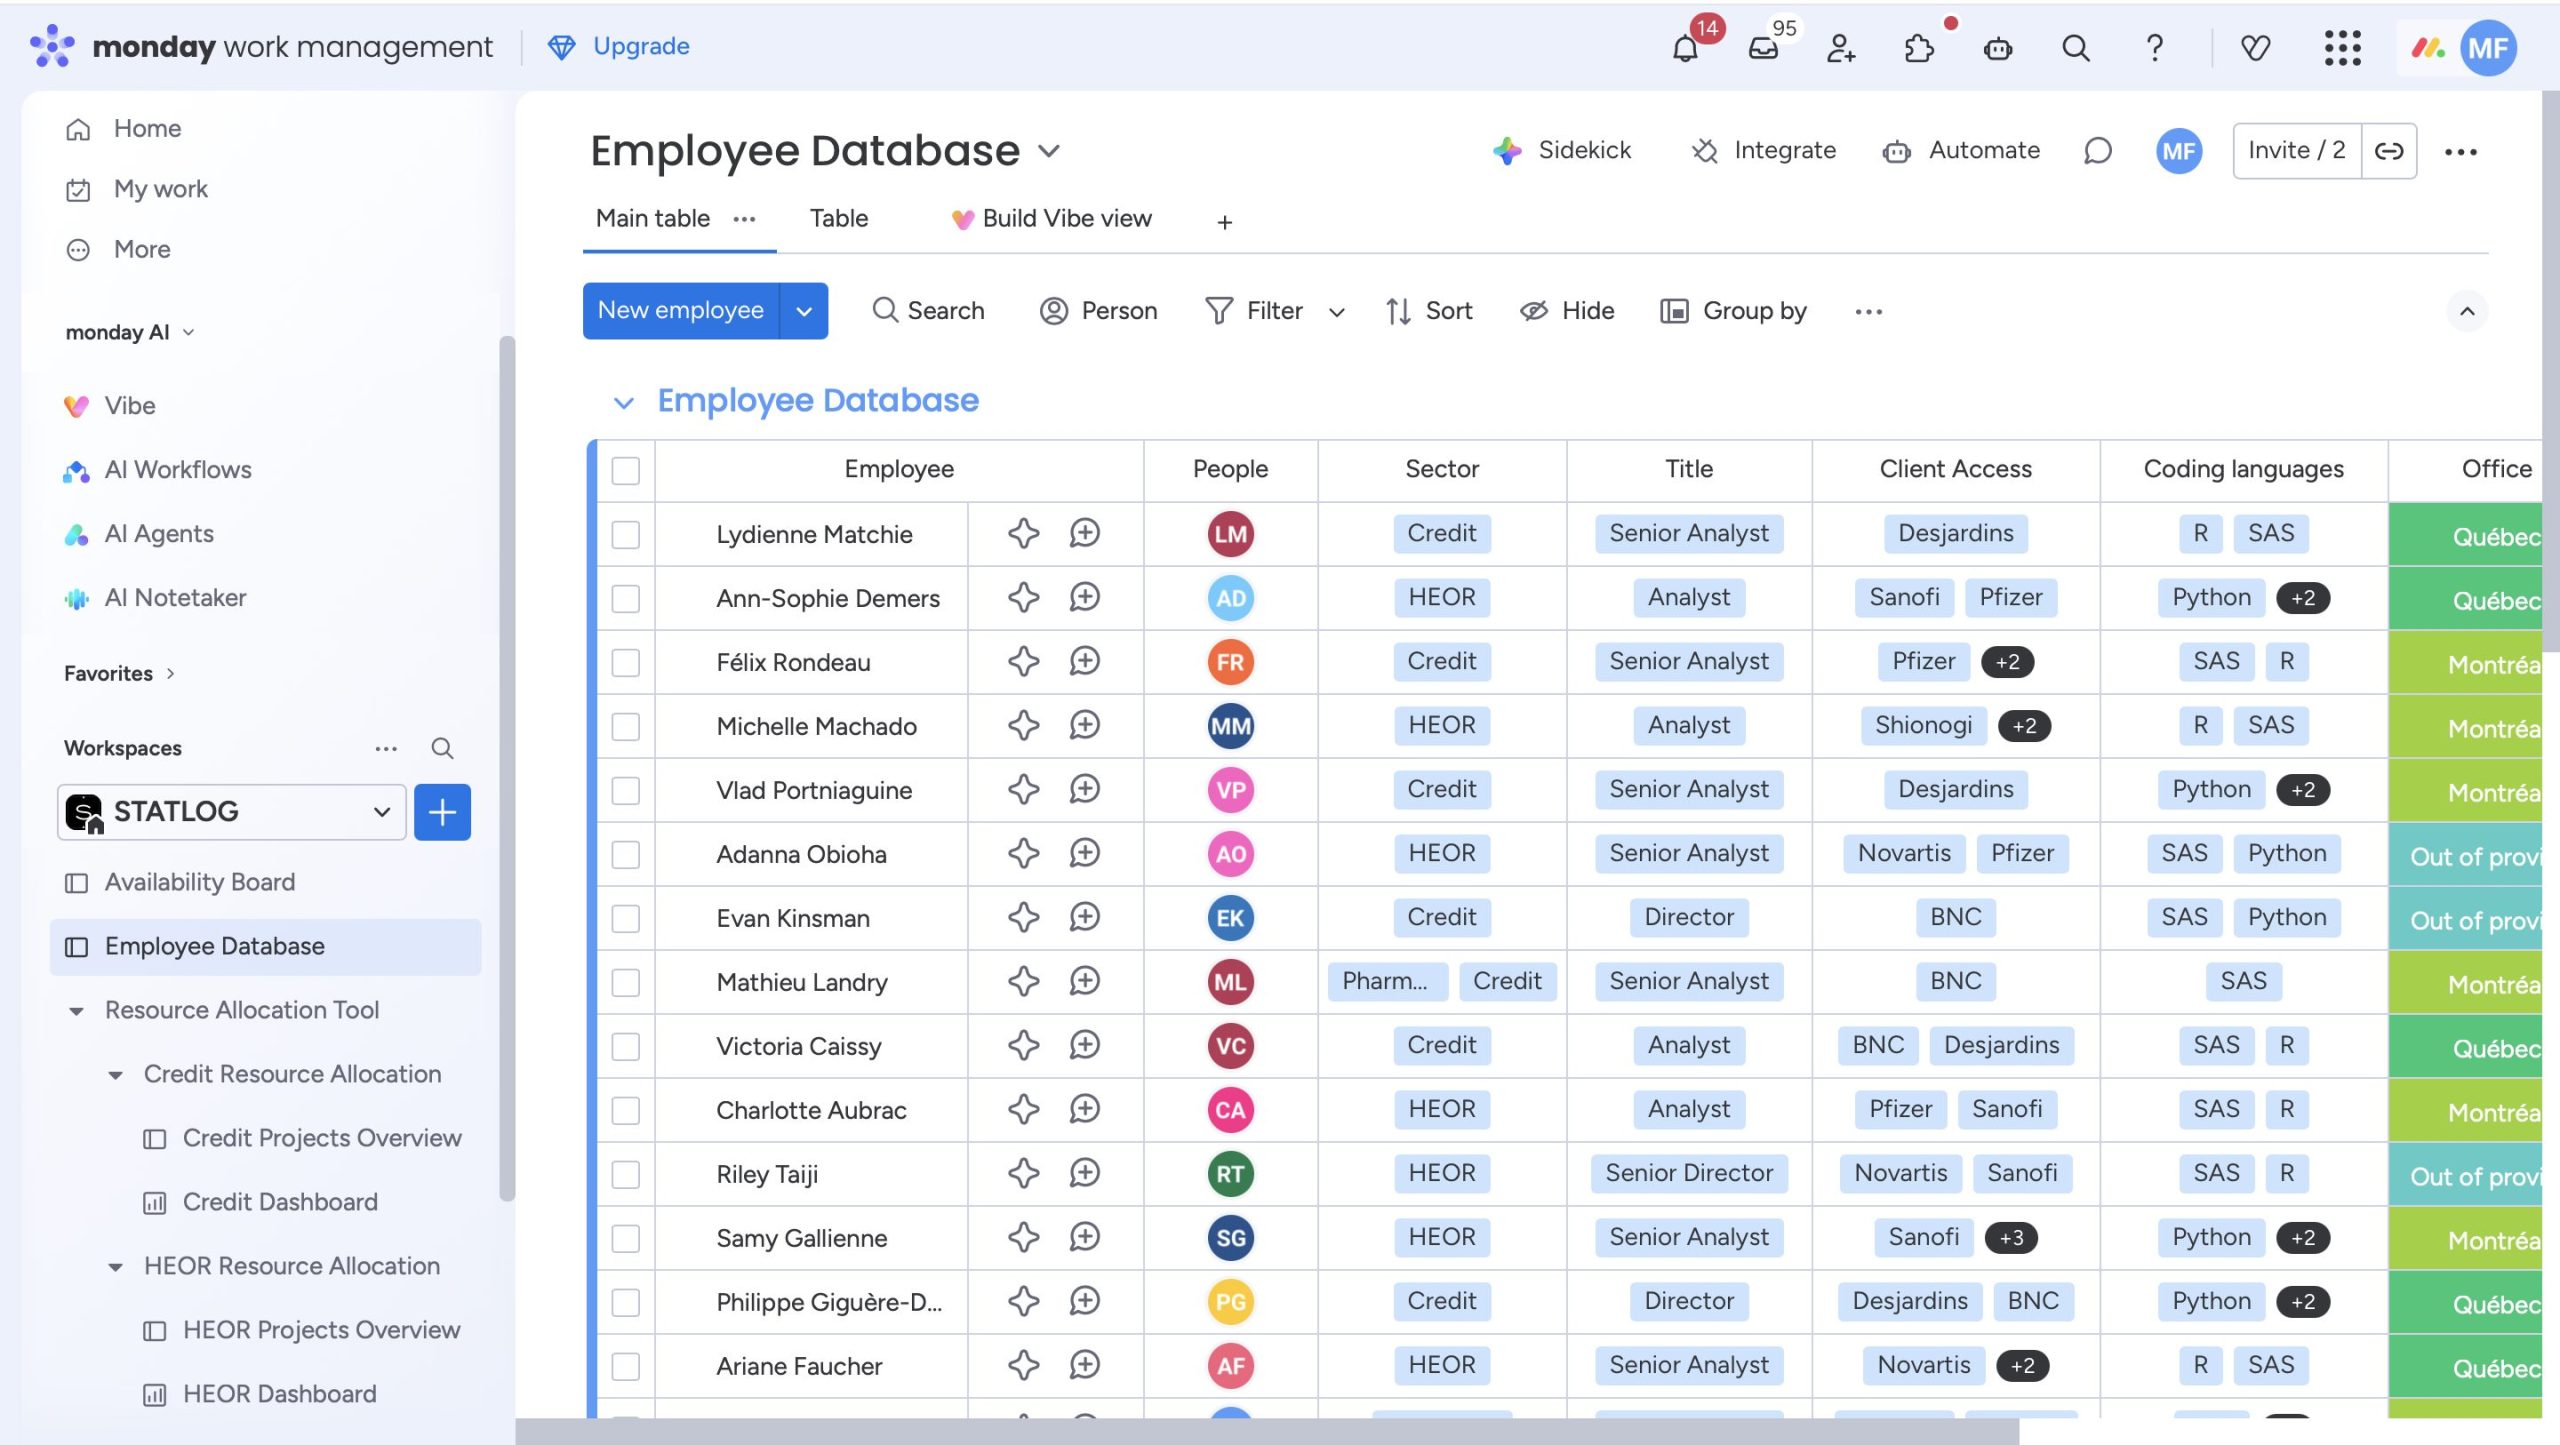Check the Michelle Machado row
The width and height of the screenshot is (2560, 1445).
626,726
